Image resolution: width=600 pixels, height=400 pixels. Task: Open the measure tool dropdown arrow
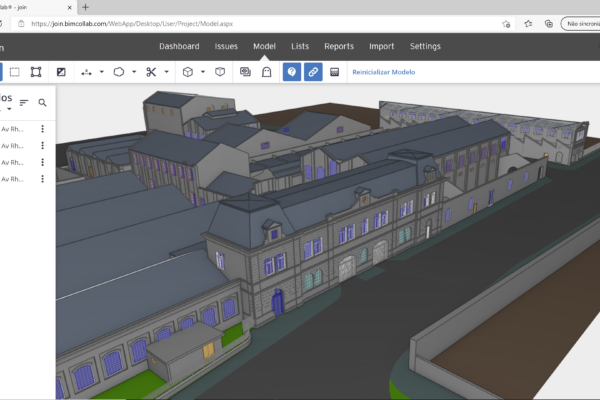click(102, 72)
